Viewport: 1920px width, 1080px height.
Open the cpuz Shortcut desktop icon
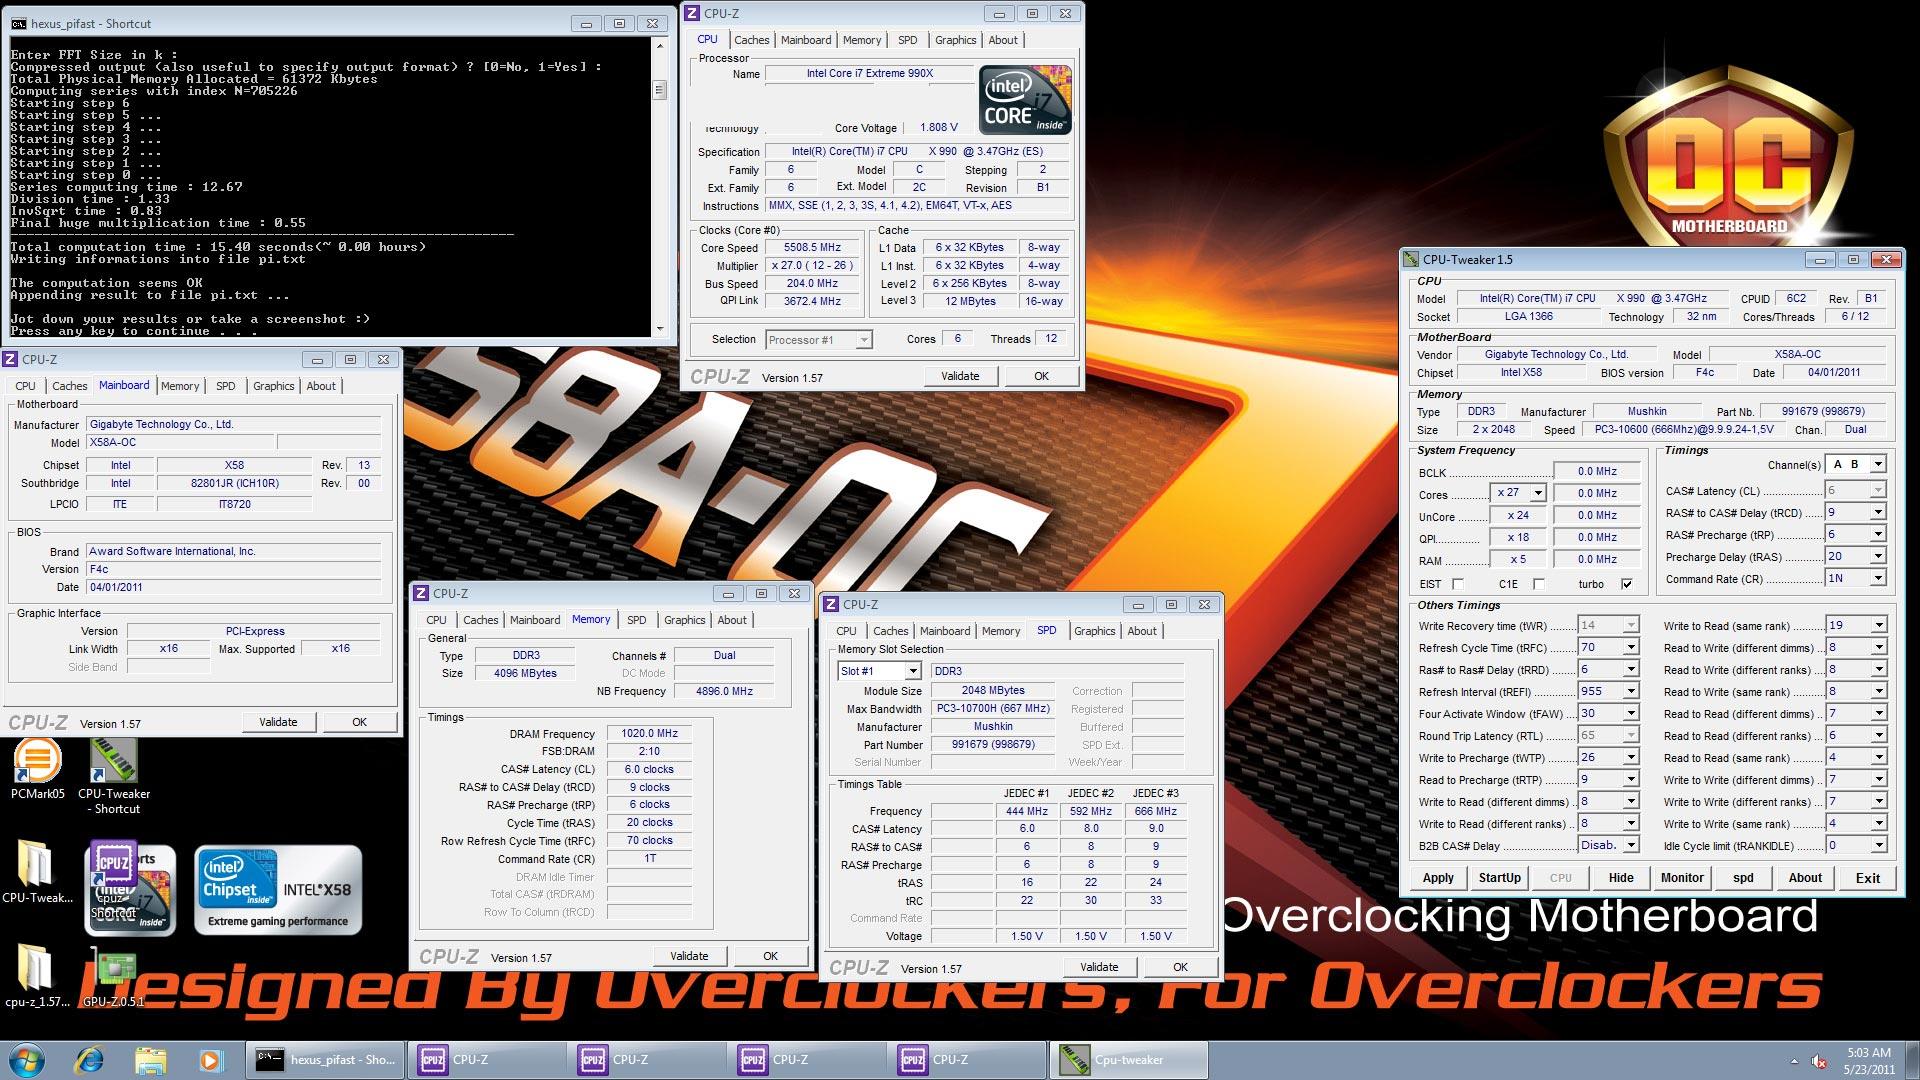(114, 880)
